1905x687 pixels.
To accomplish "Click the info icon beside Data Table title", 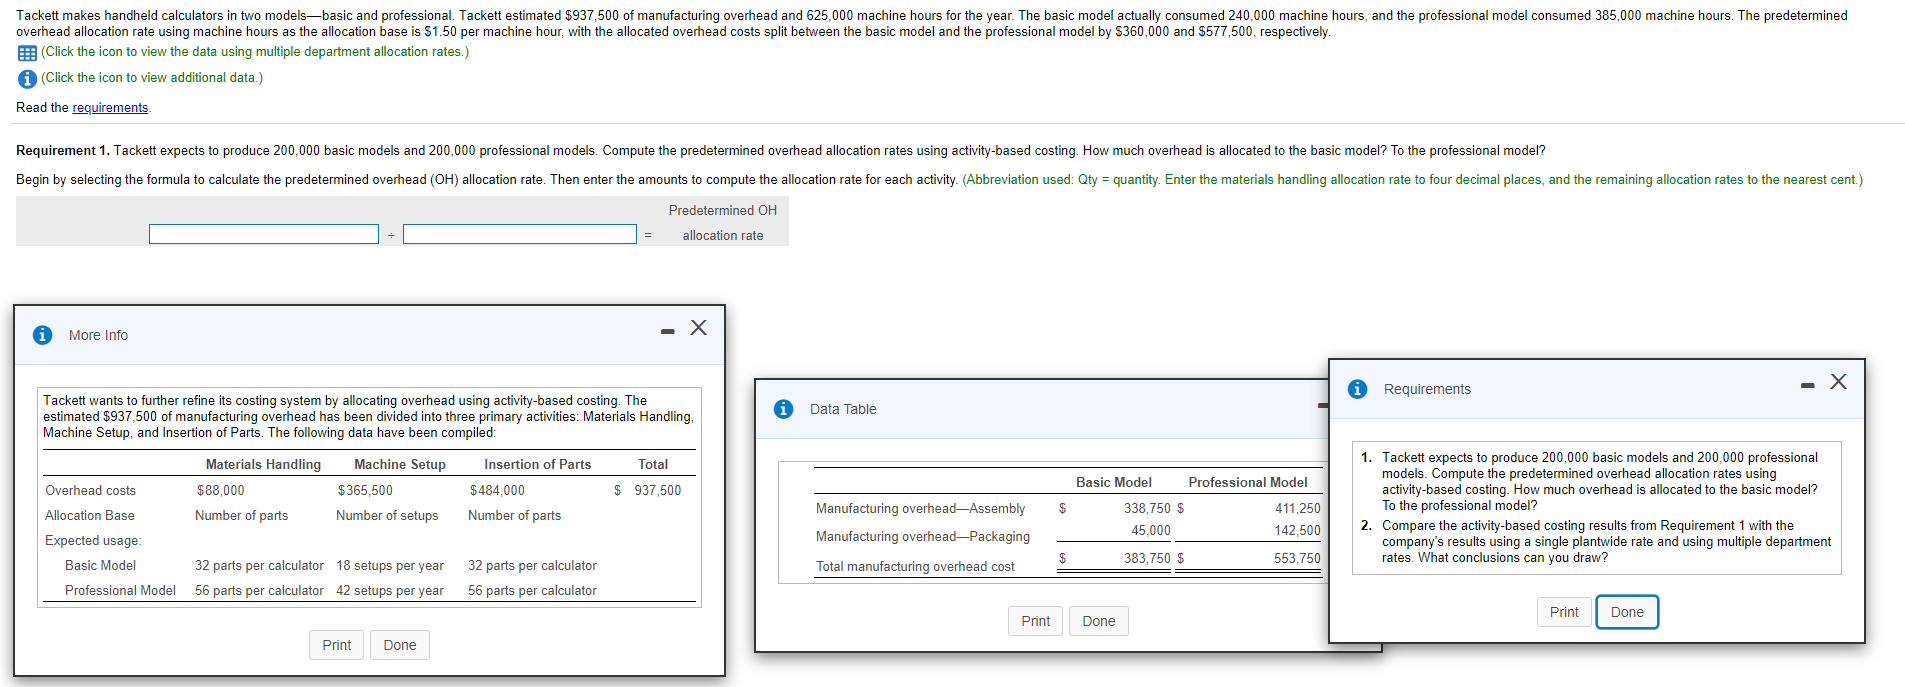I will (783, 409).
